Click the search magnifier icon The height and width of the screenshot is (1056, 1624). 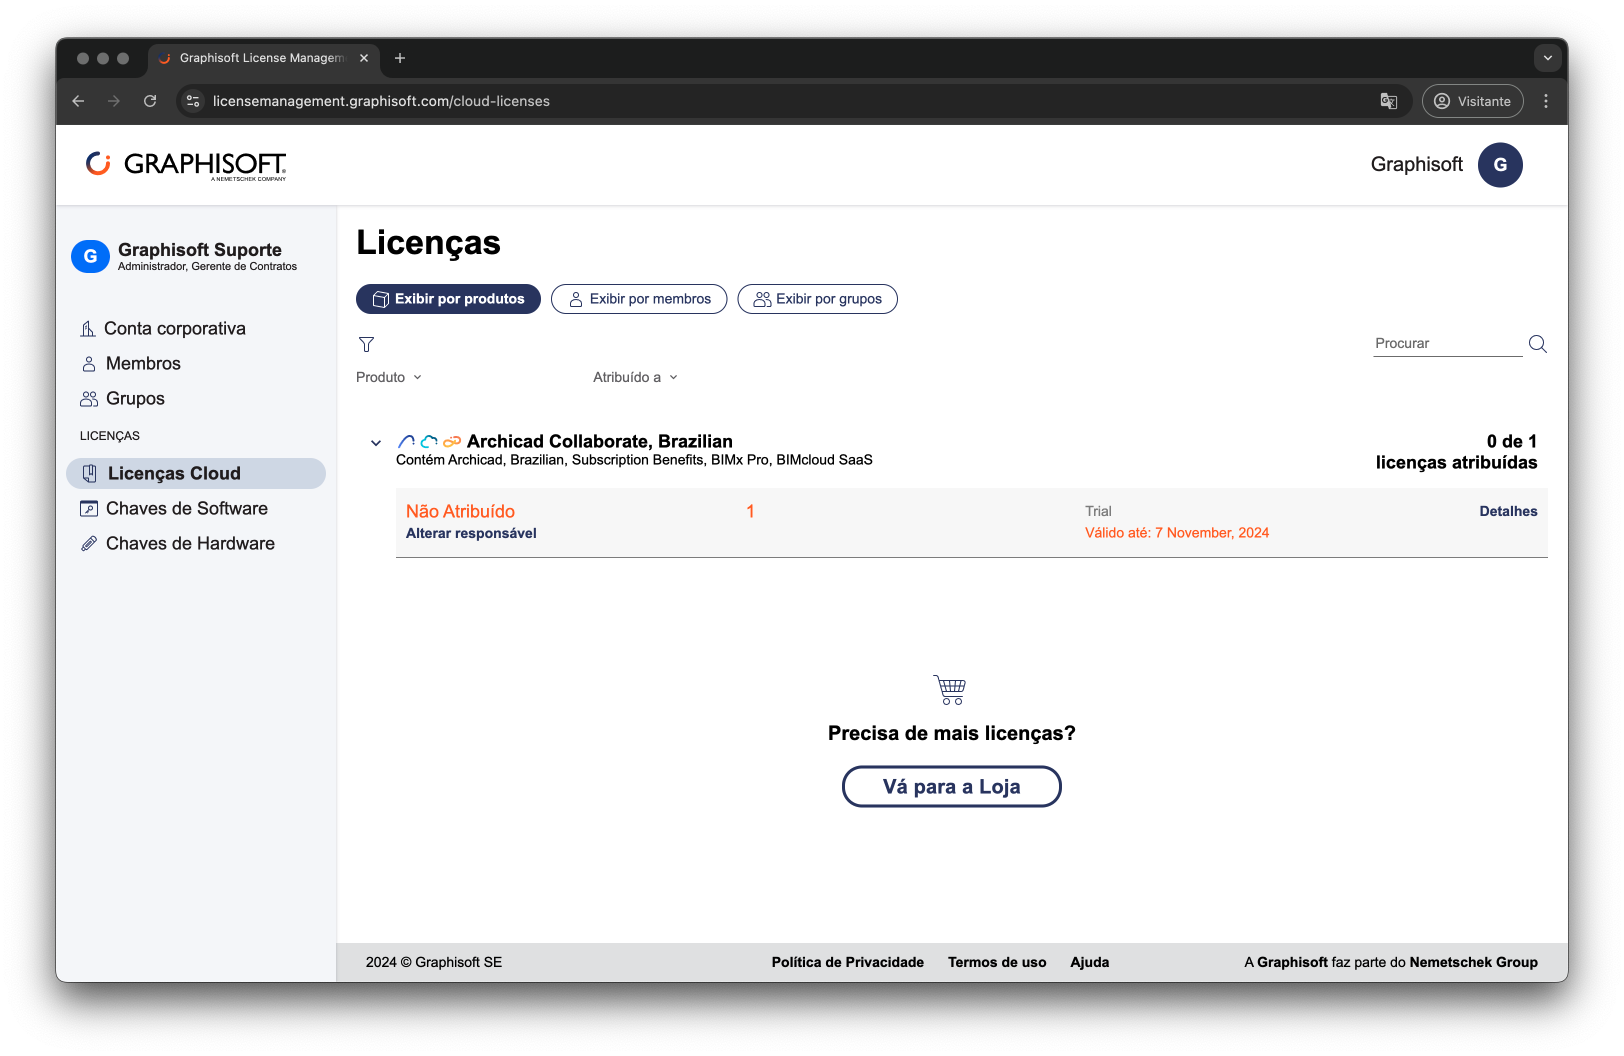[1538, 344]
